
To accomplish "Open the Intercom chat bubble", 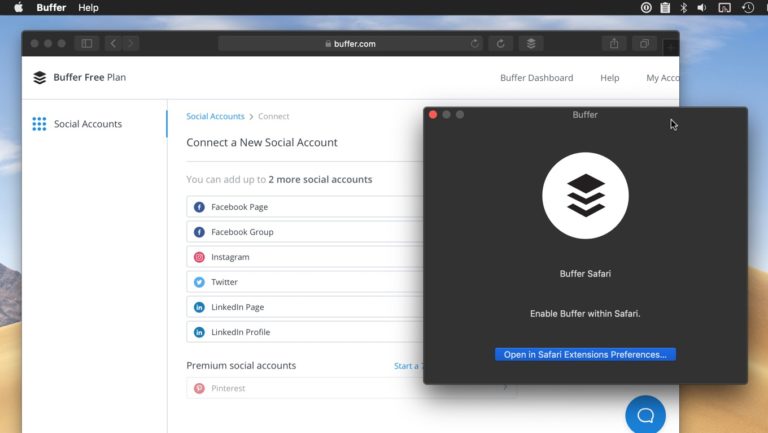I will pyautogui.click(x=645, y=414).
